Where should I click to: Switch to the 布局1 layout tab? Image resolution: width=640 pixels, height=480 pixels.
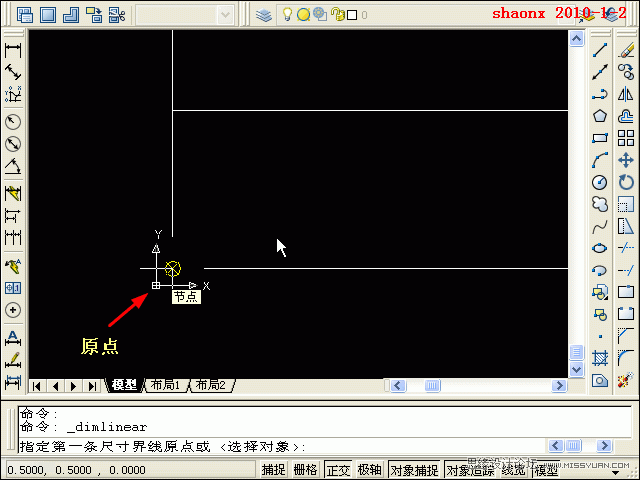(166, 385)
